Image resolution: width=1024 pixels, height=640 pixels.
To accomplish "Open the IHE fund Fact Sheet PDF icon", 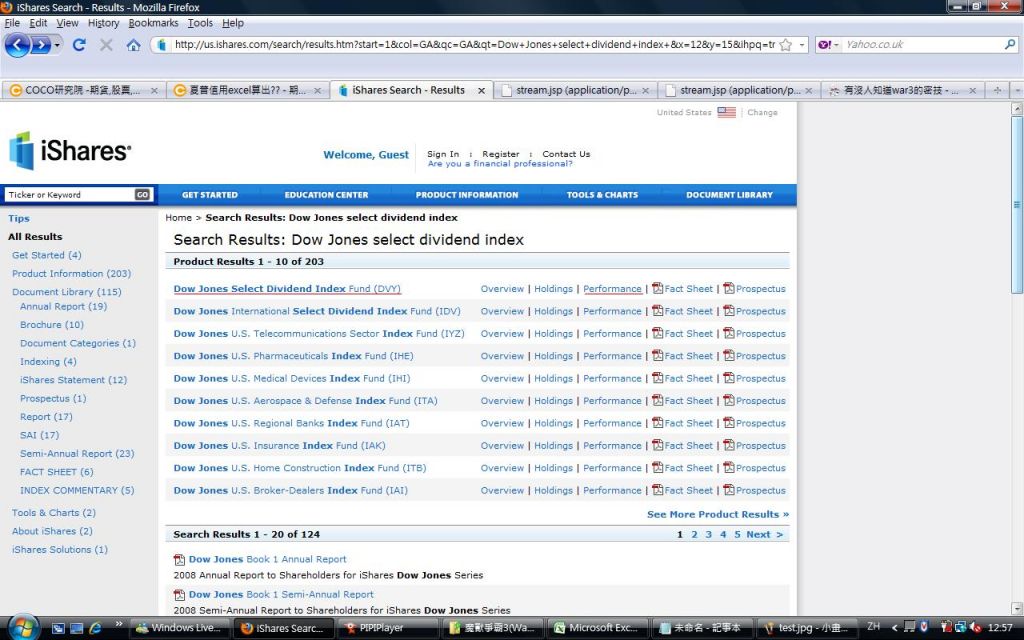I will coord(657,355).
